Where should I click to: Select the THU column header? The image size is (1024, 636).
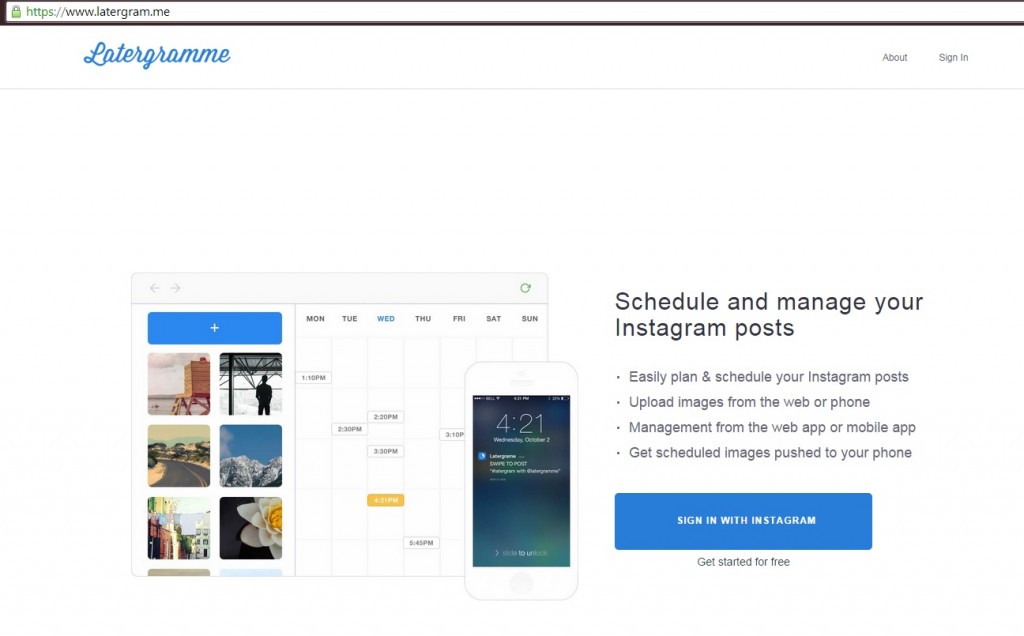(x=423, y=319)
